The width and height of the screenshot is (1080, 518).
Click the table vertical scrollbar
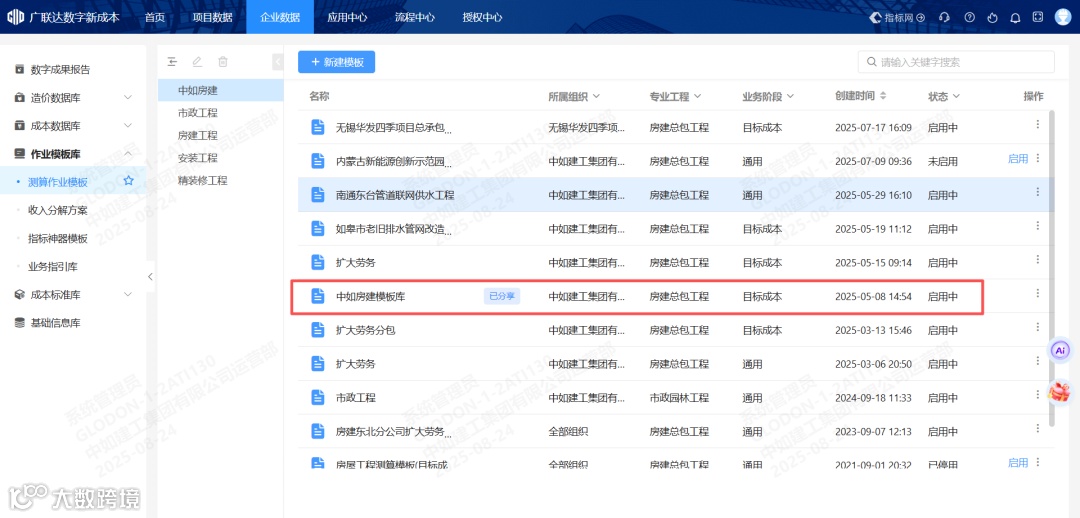[x=1050, y=269]
